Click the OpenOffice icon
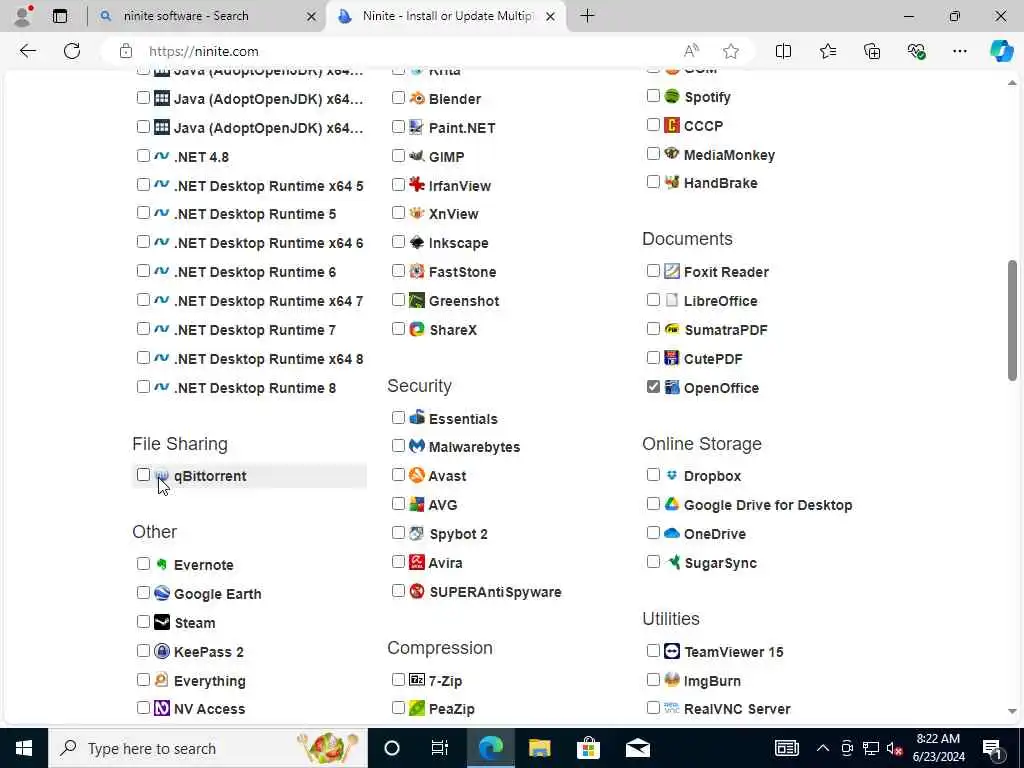This screenshot has height=768, width=1024. click(x=672, y=387)
